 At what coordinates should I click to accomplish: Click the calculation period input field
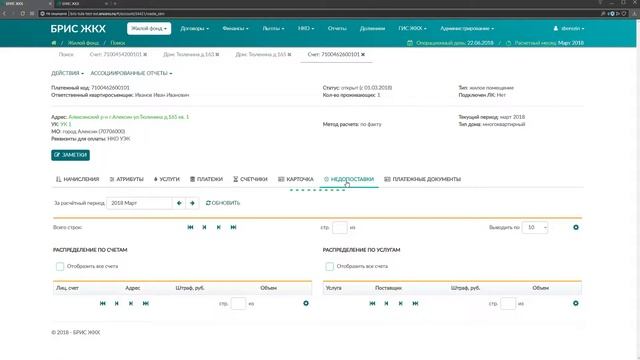click(139, 203)
